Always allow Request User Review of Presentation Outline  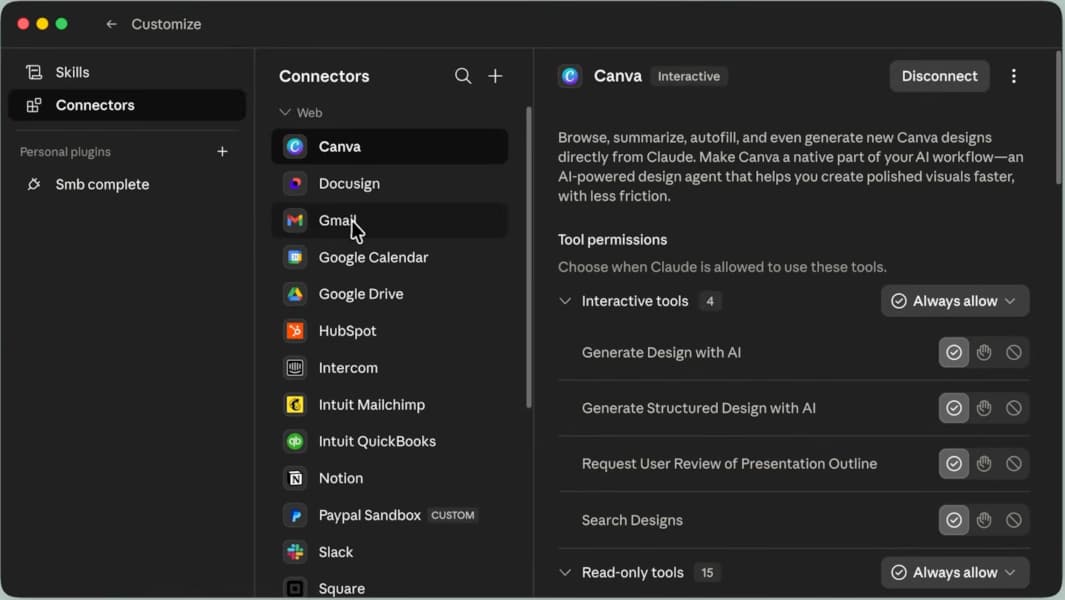click(x=954, y=464)
